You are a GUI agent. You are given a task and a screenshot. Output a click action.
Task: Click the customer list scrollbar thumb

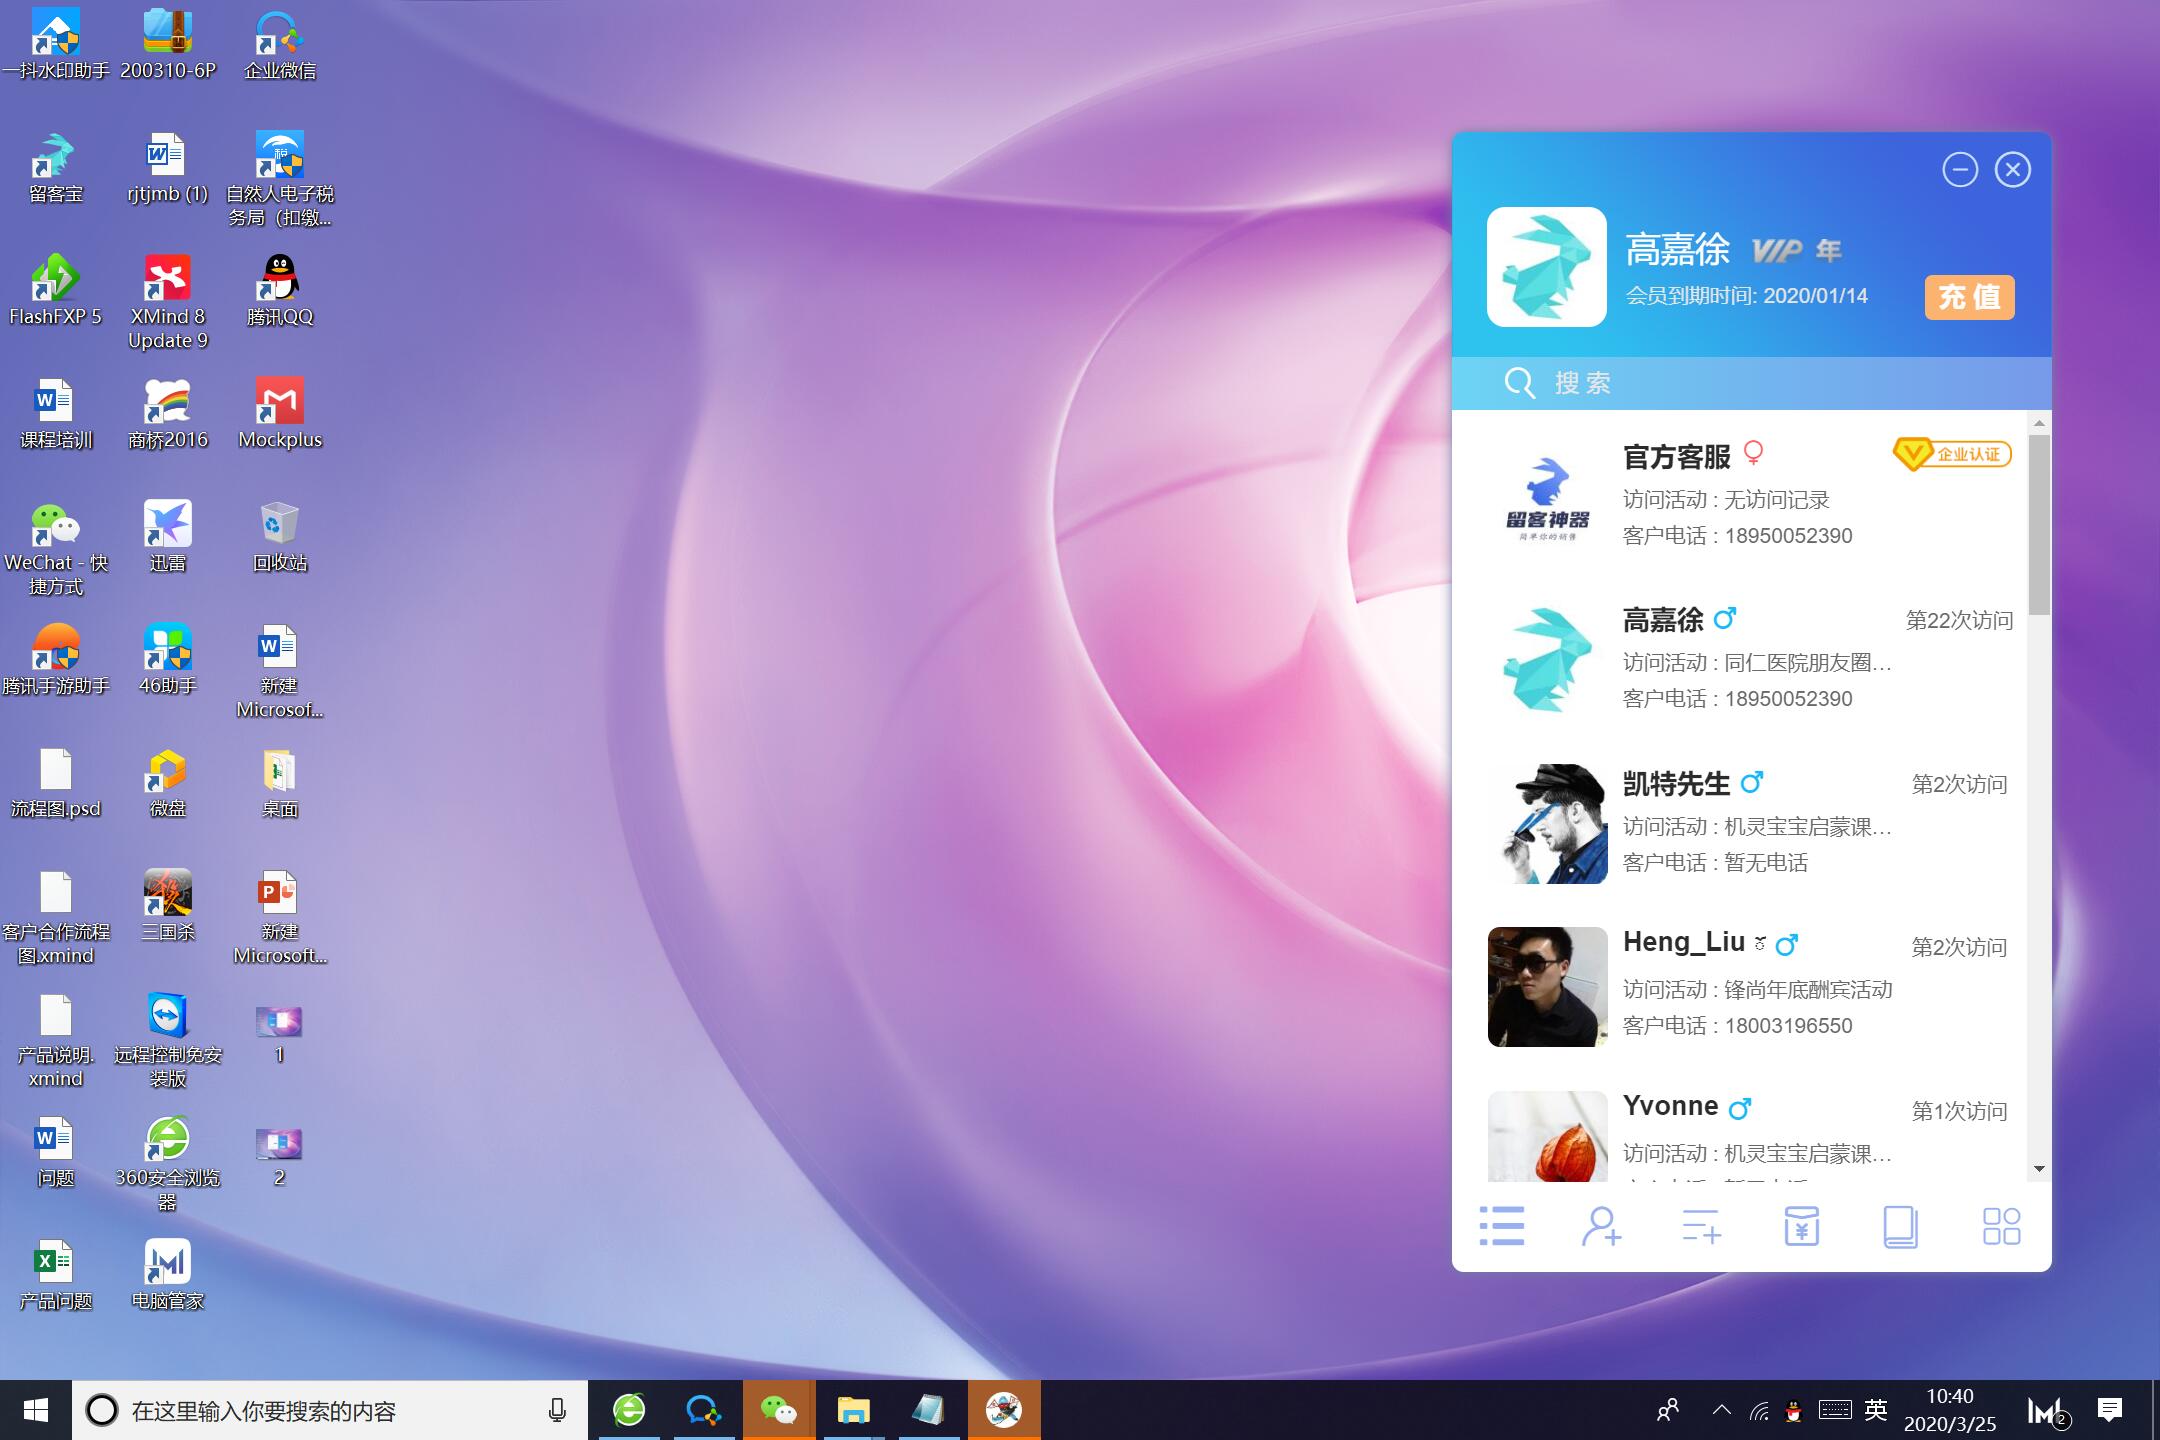(2039, 524)
